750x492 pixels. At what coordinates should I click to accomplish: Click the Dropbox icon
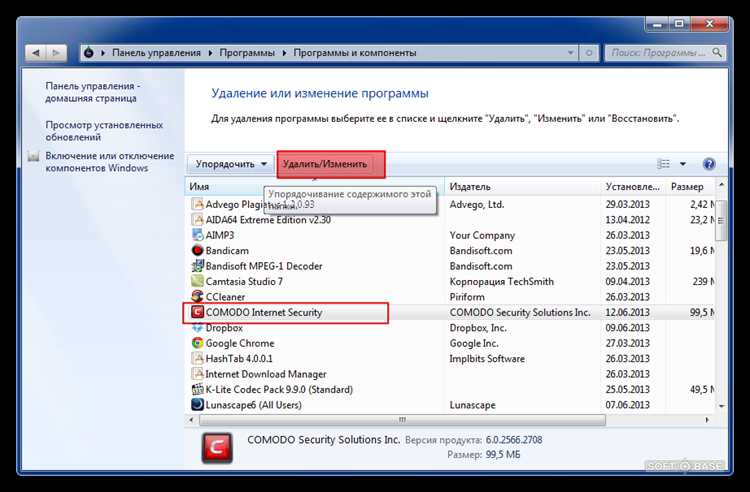197,328
